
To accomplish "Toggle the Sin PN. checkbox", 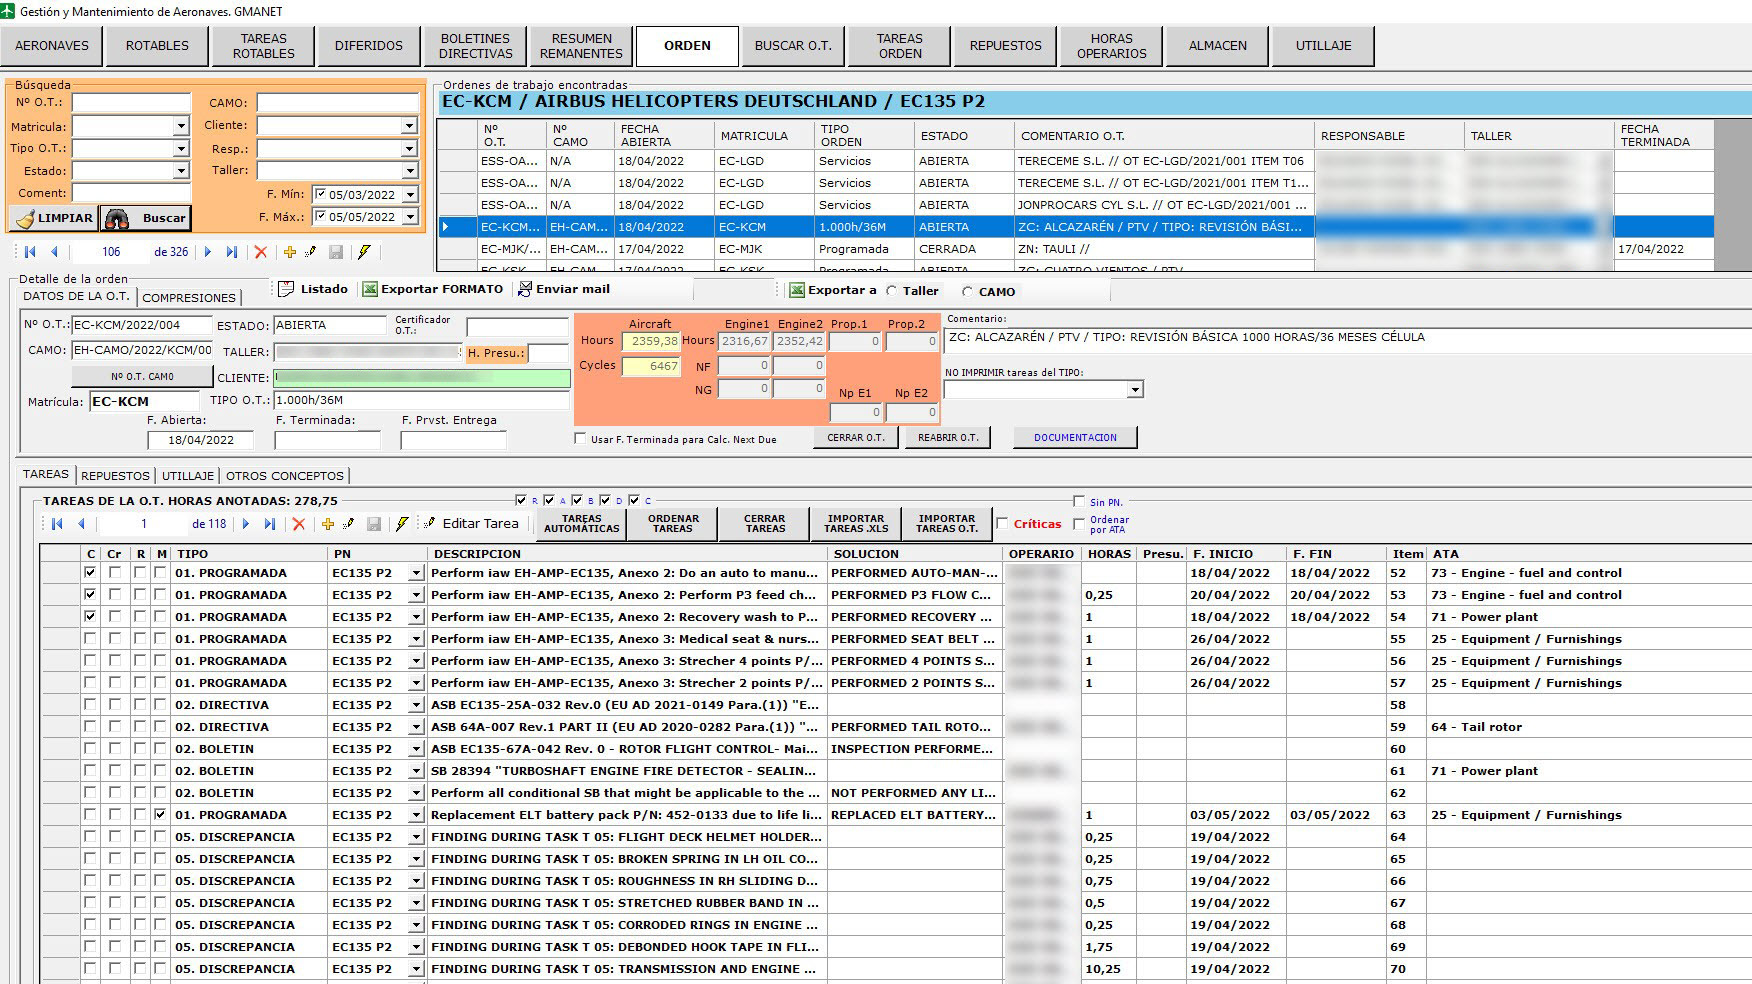I will (x=1079, y=502).
